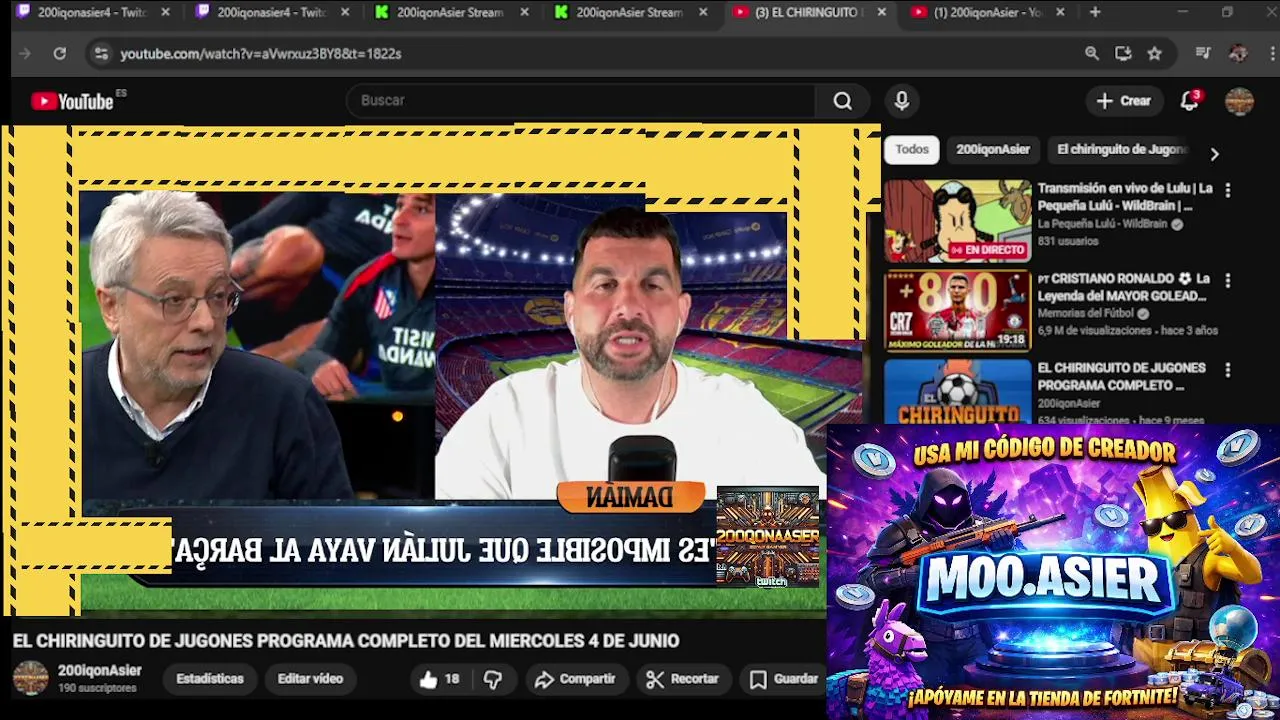This screenshot has height=720, width=1280.
Task: Click the YouTube search magnifier button
Action: [x=842, y=101]
